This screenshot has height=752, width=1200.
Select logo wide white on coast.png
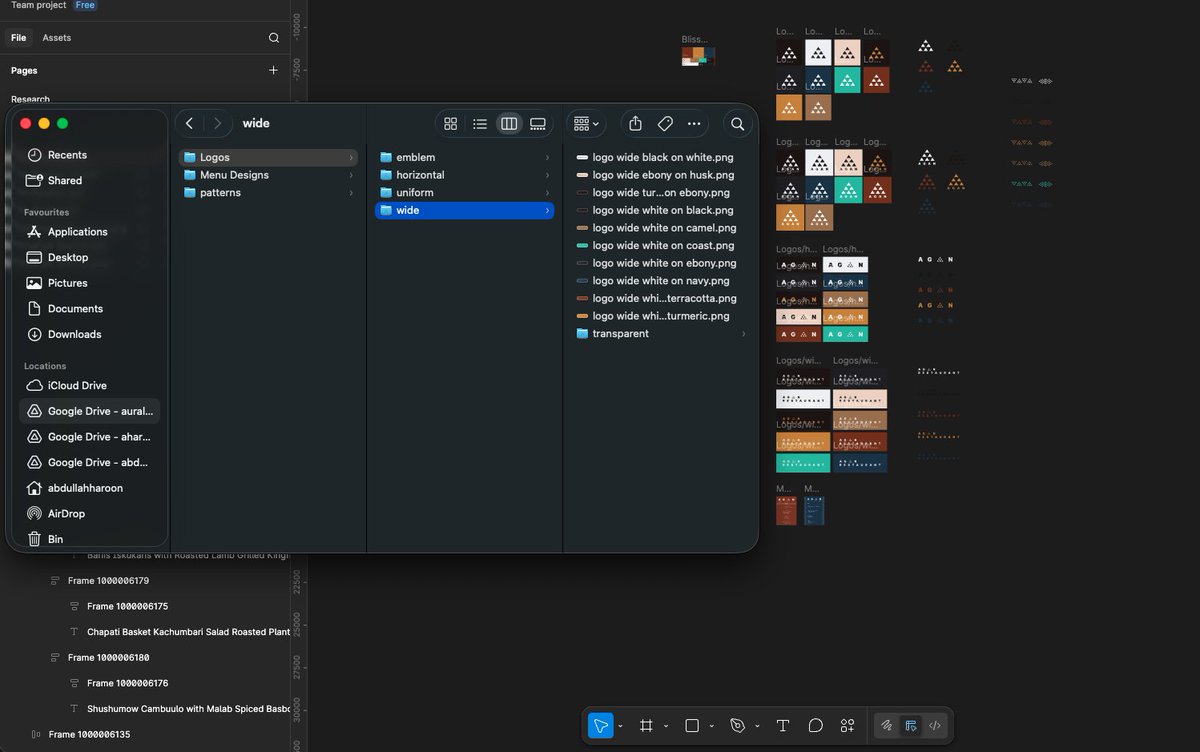tap(661, 246)
